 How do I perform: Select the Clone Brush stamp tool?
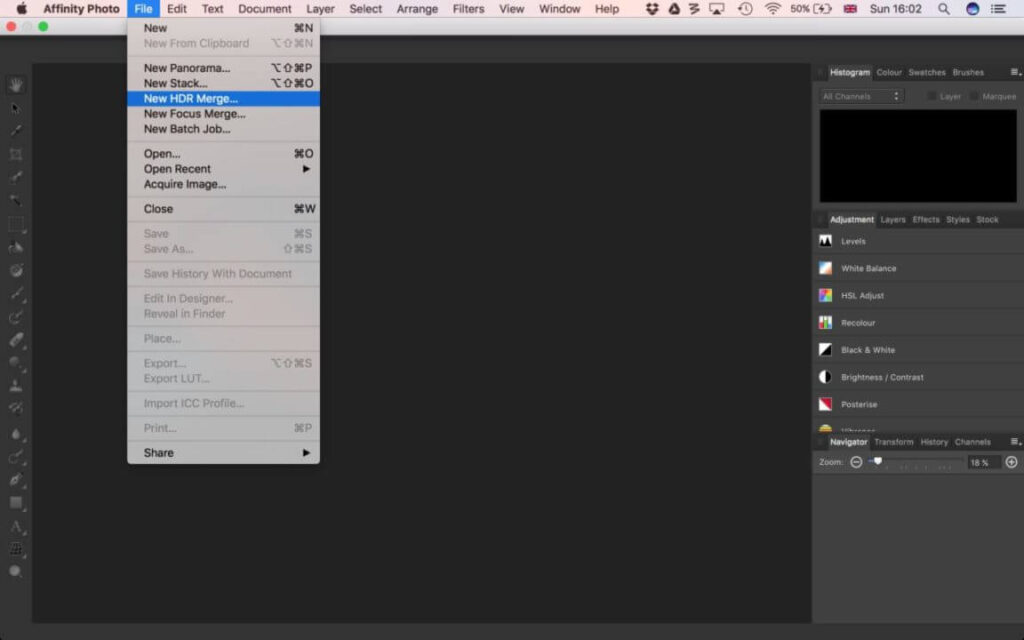(16, 386)
